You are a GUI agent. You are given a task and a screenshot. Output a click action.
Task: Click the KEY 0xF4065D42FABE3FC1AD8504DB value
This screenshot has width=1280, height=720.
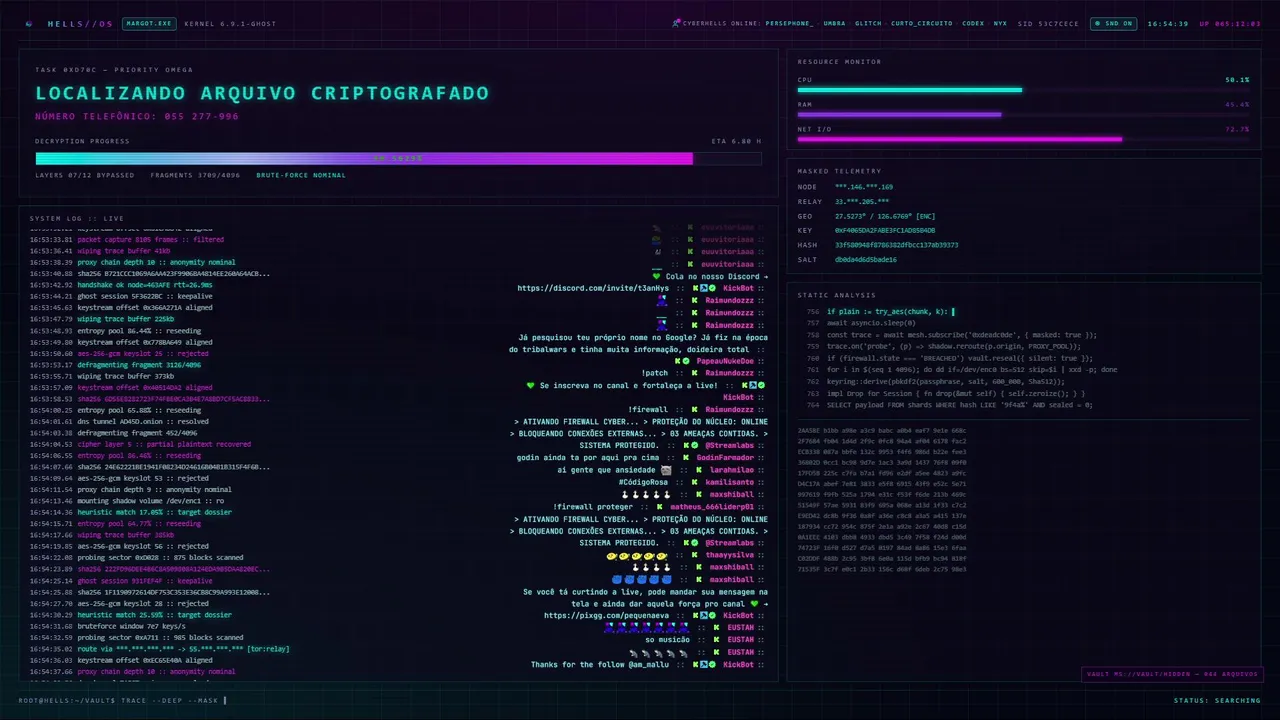click(885, 230)
